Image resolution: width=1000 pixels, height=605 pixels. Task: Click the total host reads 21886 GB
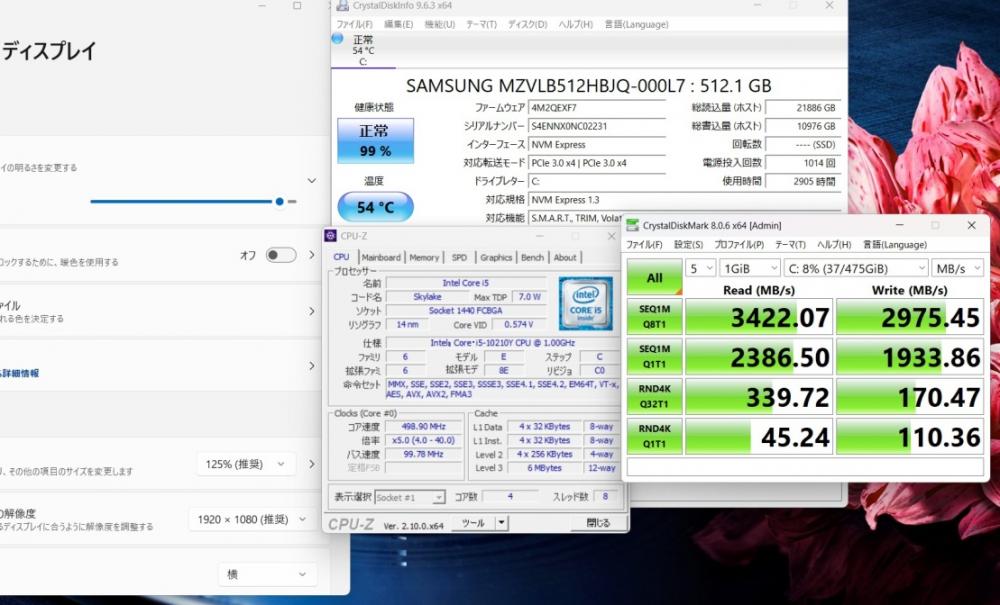[x=803, y=108]
